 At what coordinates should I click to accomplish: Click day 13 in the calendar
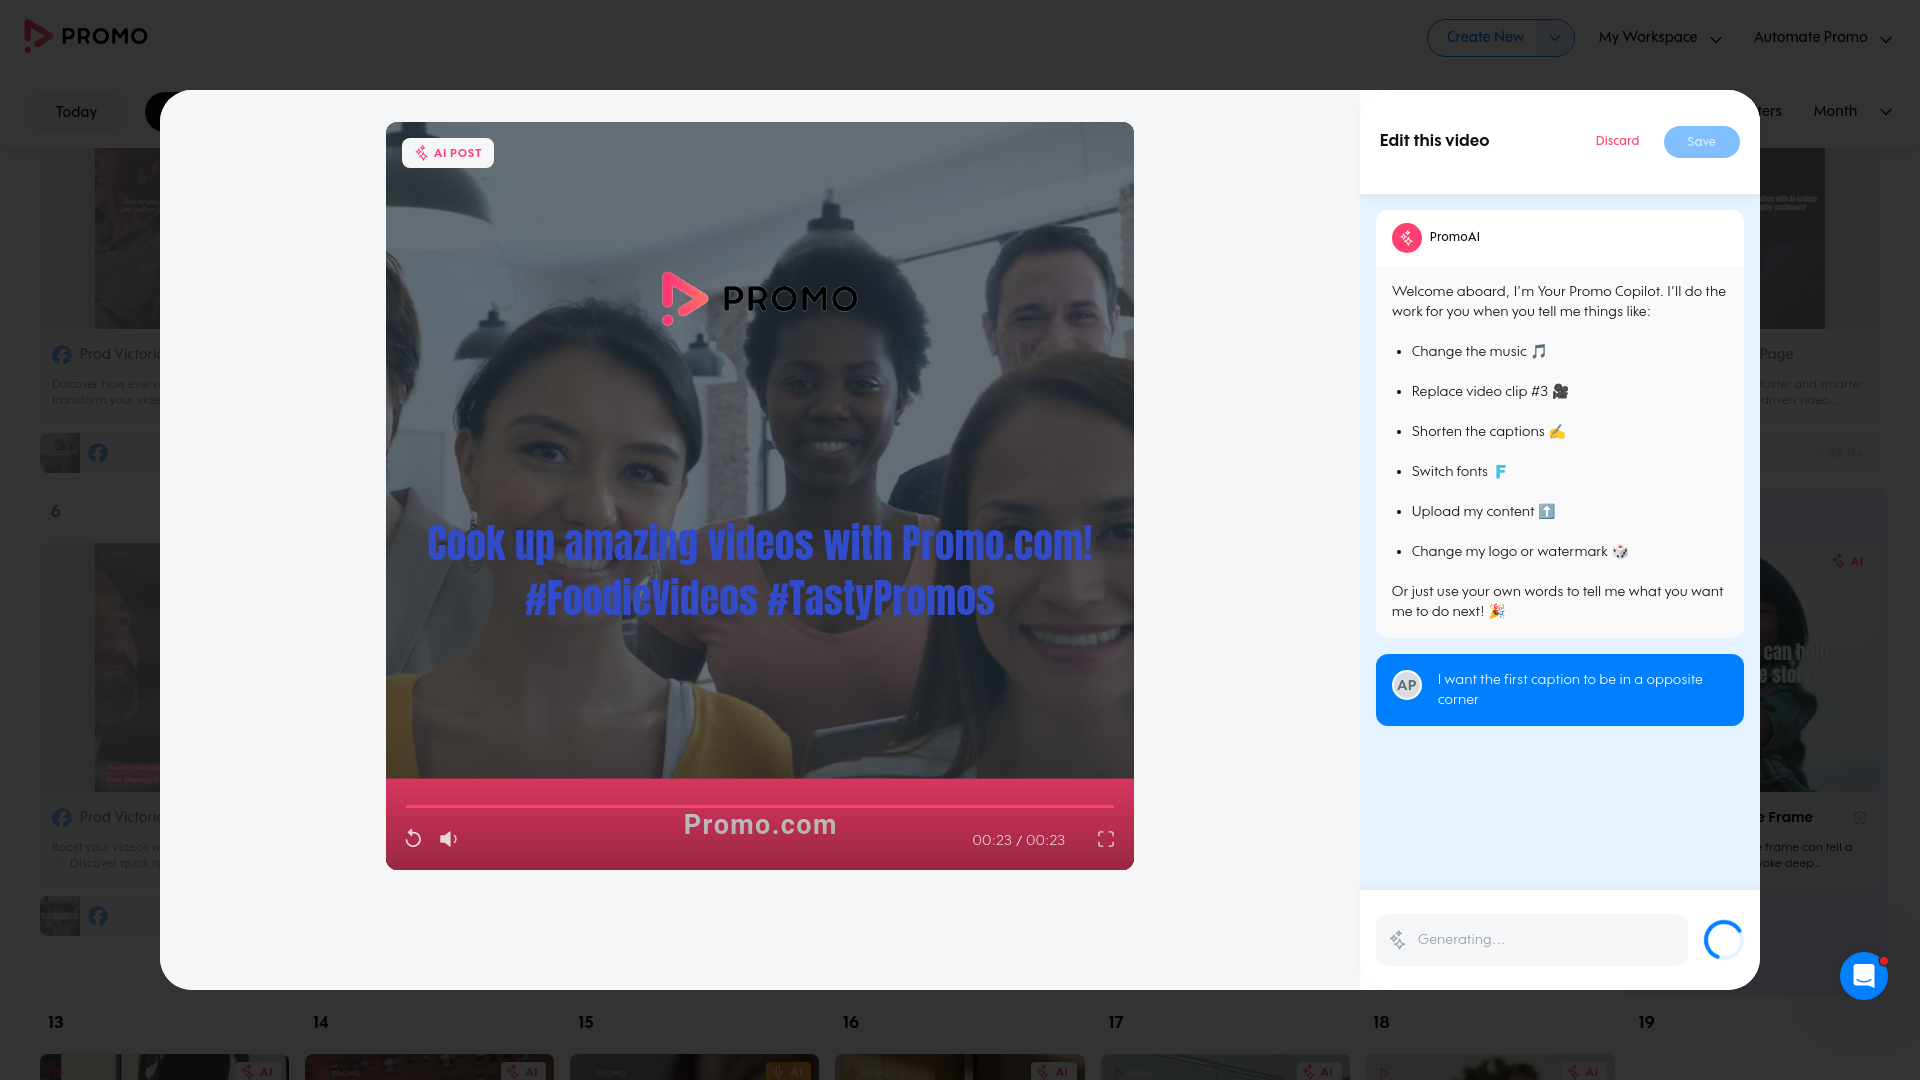click(x=55, y=1022)
